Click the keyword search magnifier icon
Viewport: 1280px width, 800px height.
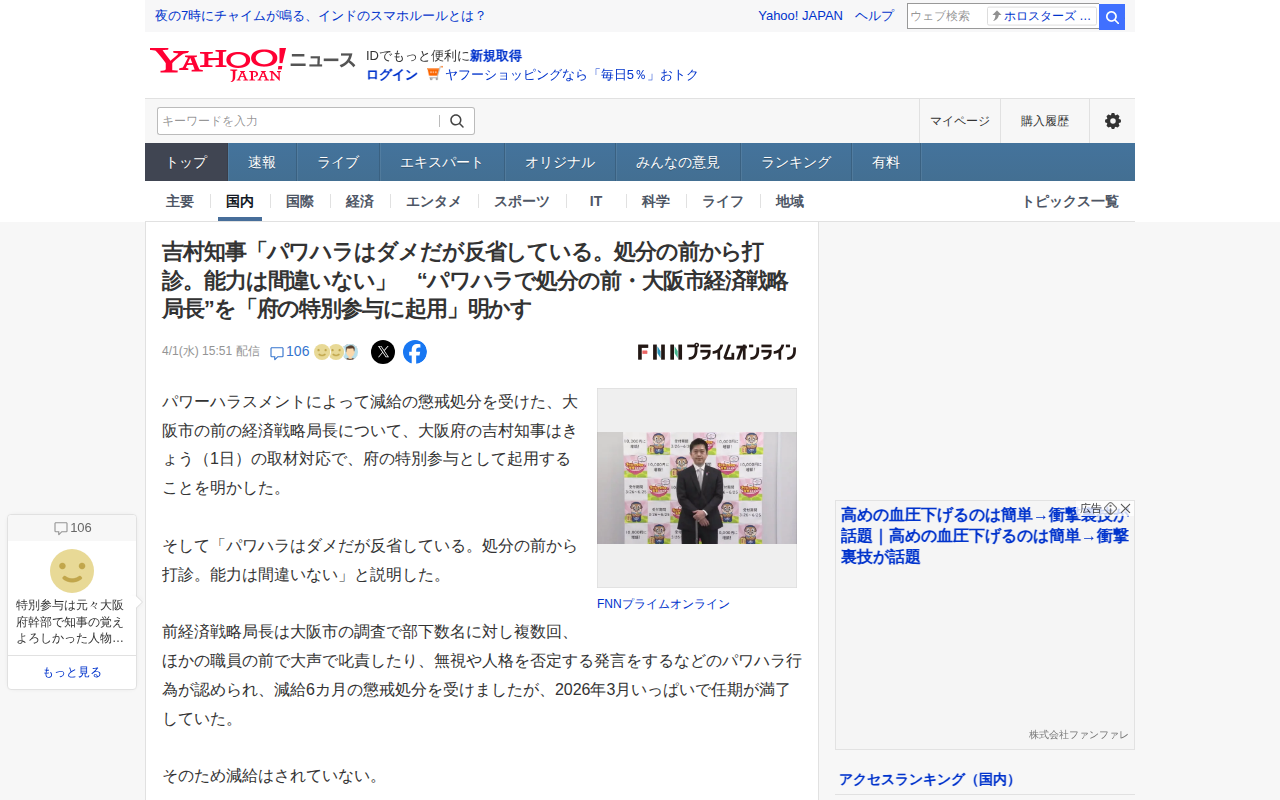coord(457,121)
